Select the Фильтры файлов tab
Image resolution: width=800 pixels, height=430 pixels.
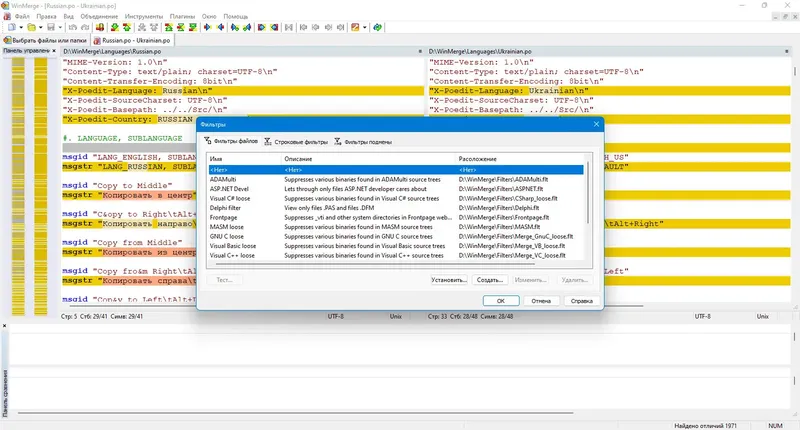[231, 141]
